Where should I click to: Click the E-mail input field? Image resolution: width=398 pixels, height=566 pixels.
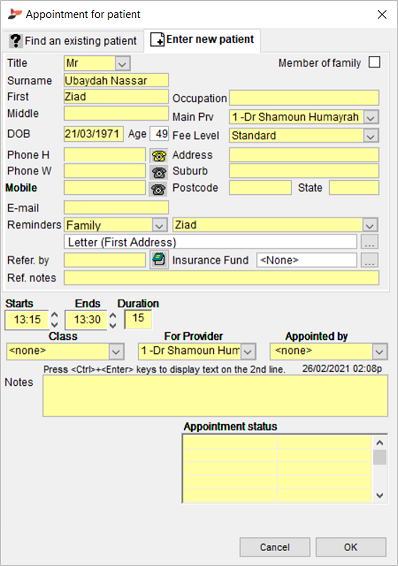(116, 208)
